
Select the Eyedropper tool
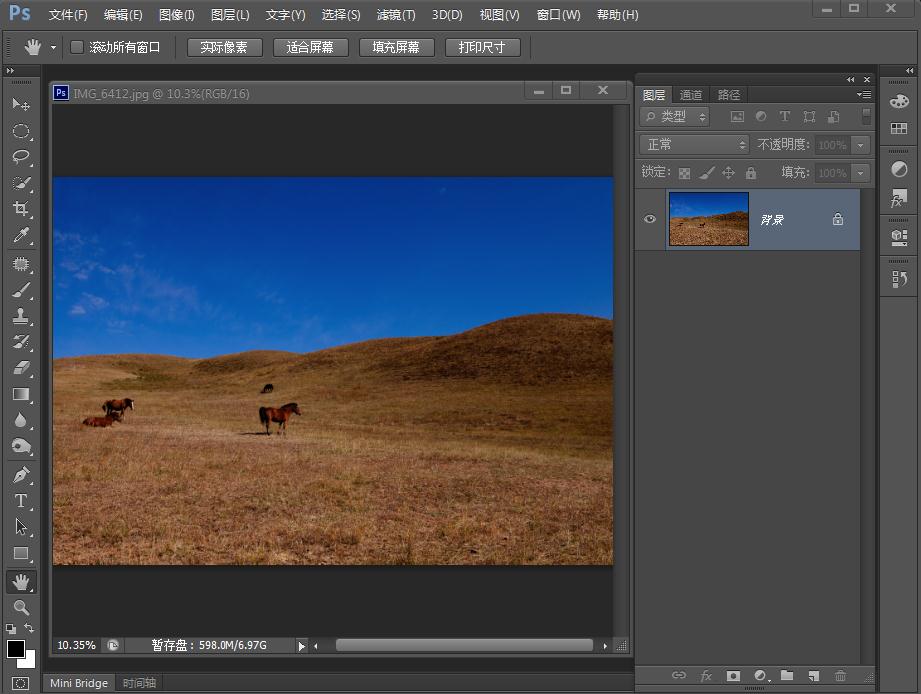(x=20, y=236)
